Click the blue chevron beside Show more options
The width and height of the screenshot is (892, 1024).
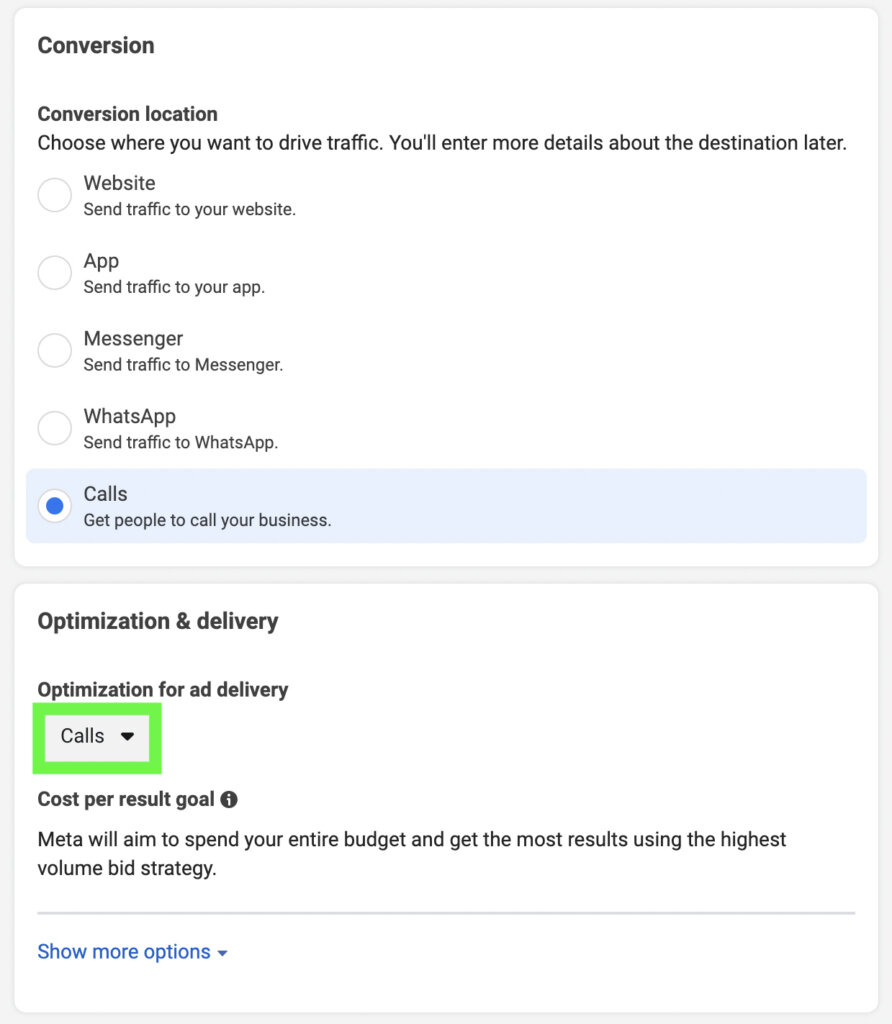click(222, 952)
